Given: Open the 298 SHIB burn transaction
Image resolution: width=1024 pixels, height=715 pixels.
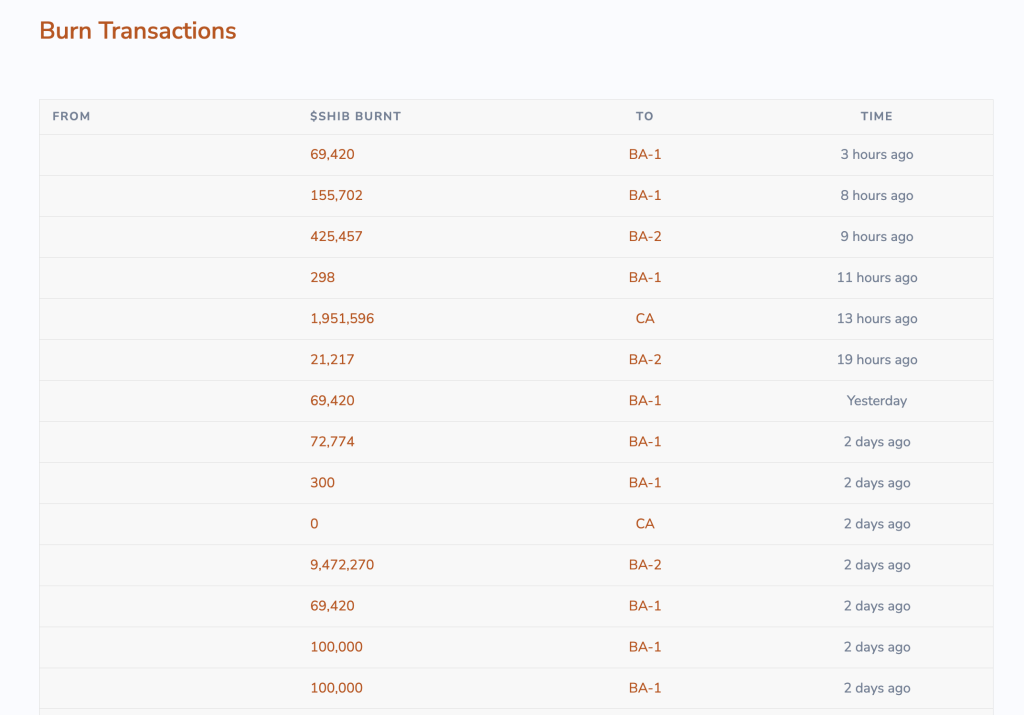Looking at the screenshot, I should coord(322,277).
